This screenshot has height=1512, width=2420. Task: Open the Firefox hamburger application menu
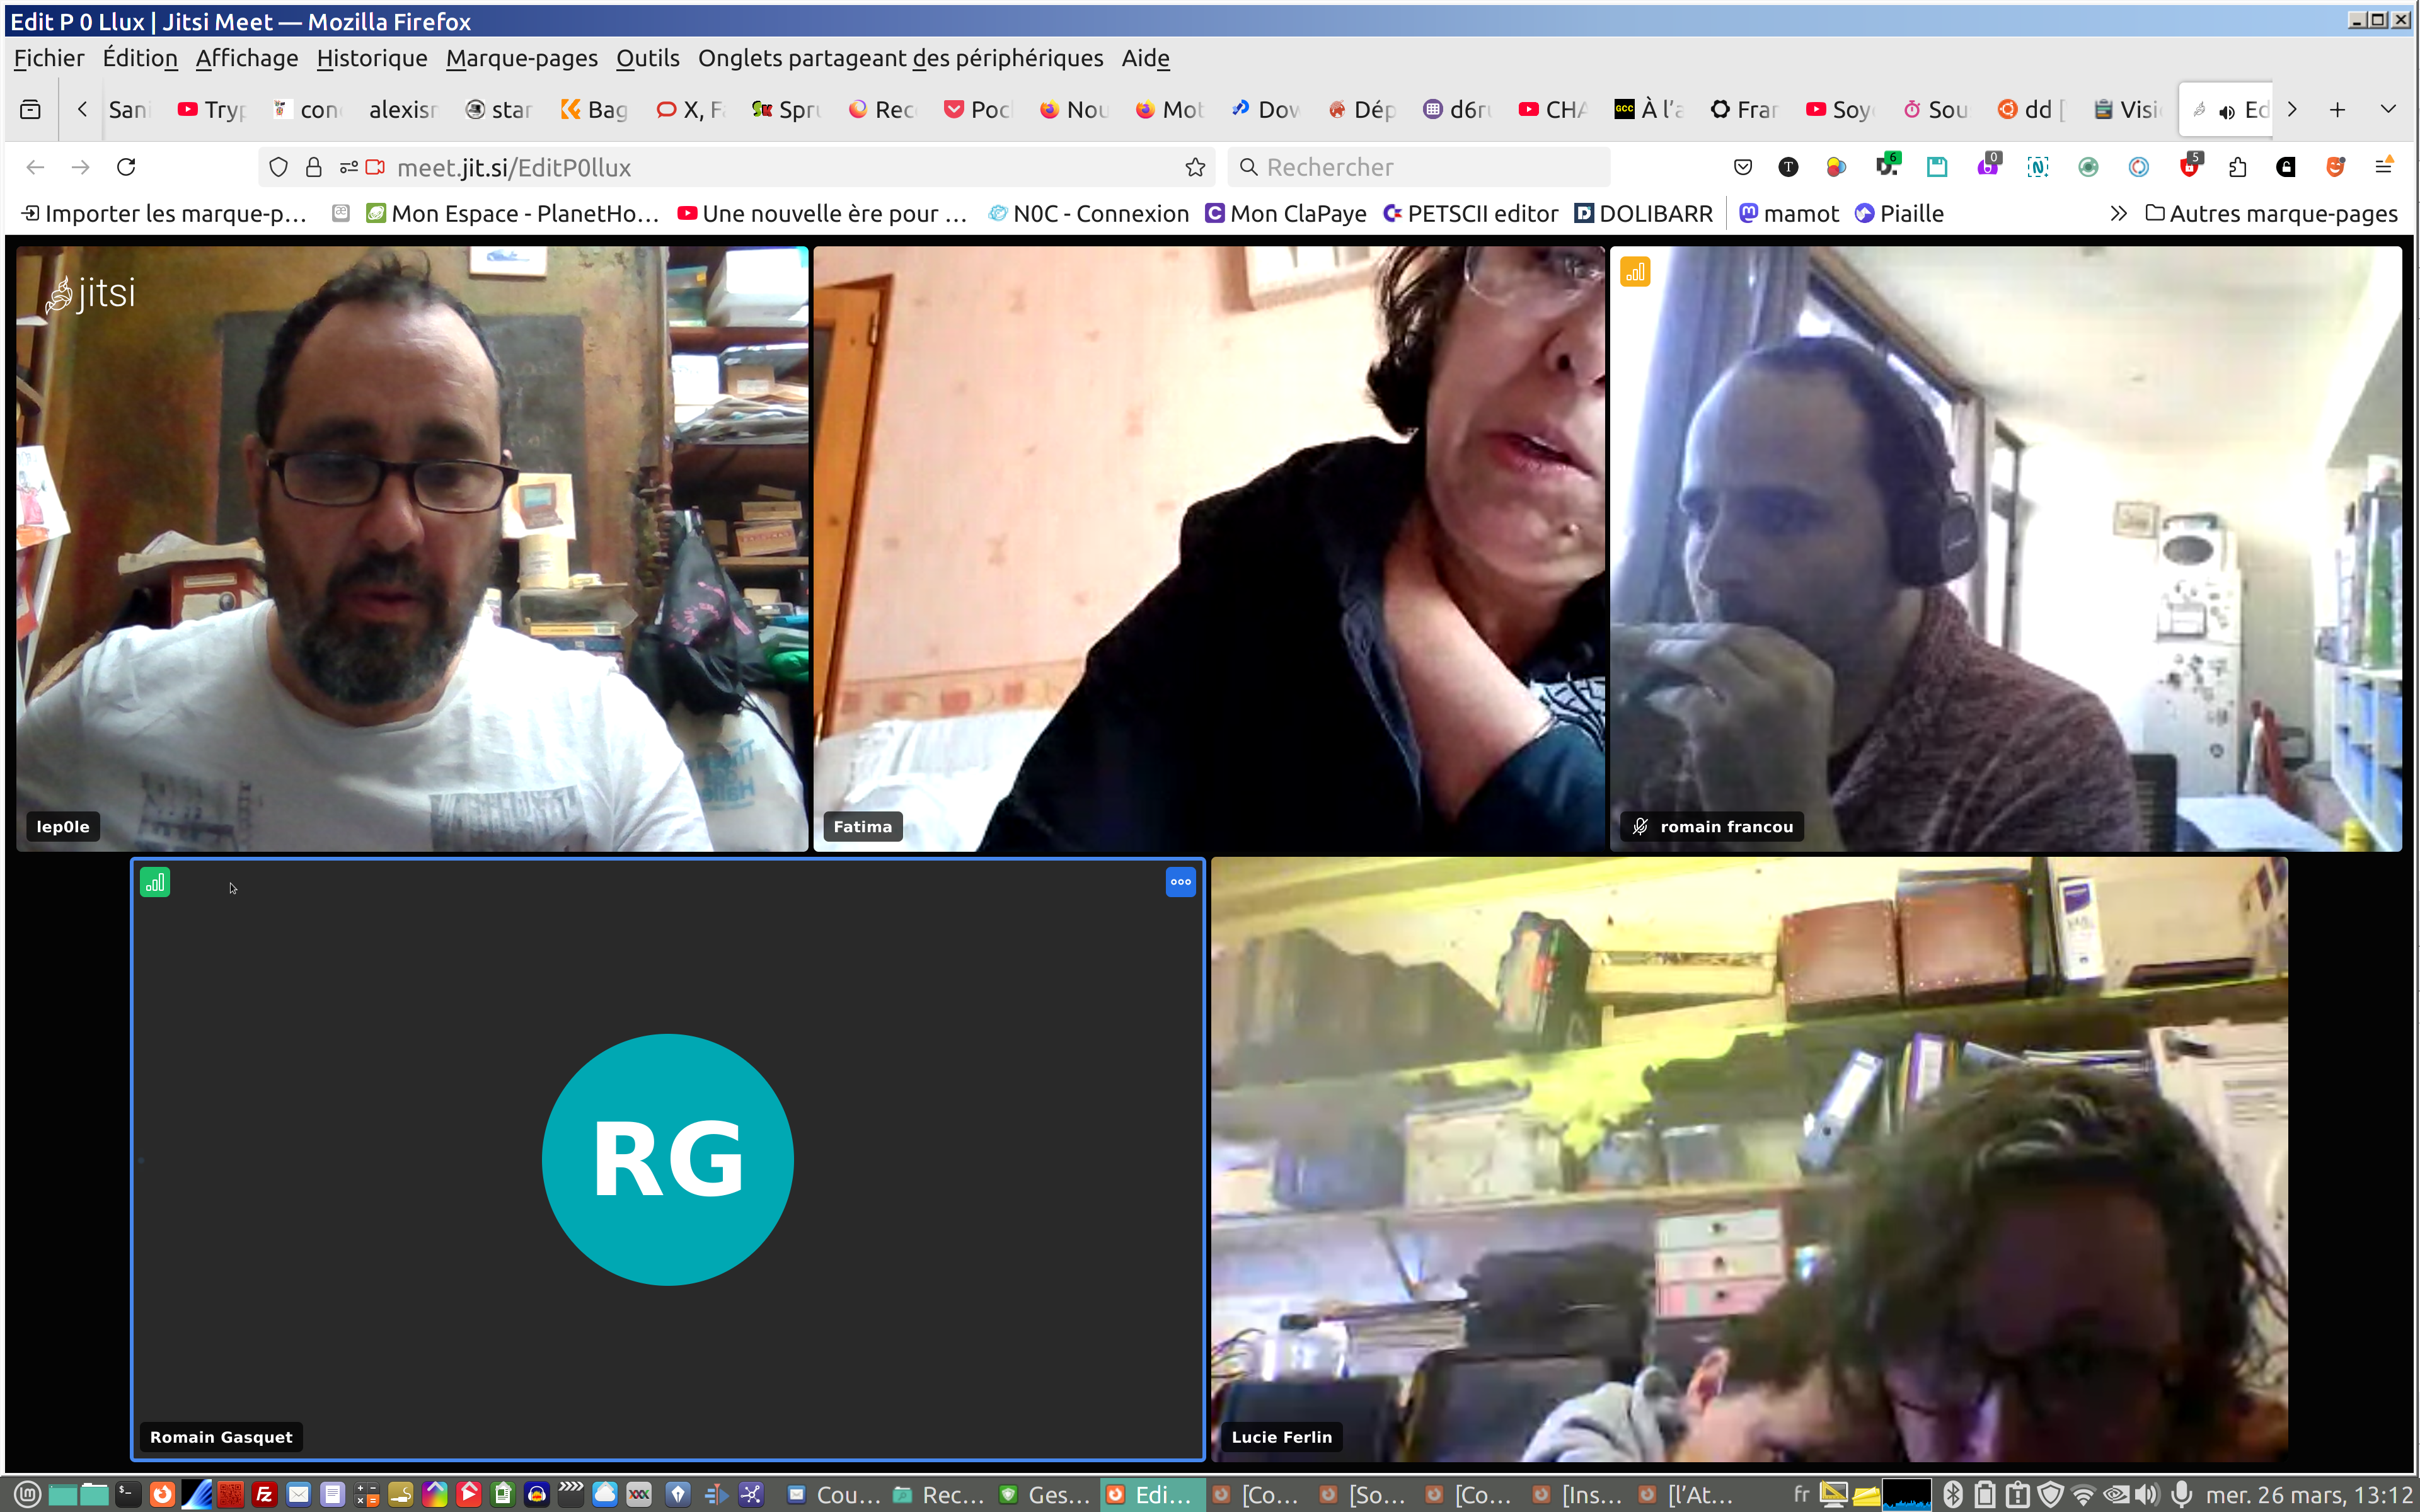(x=2384, y=167)
